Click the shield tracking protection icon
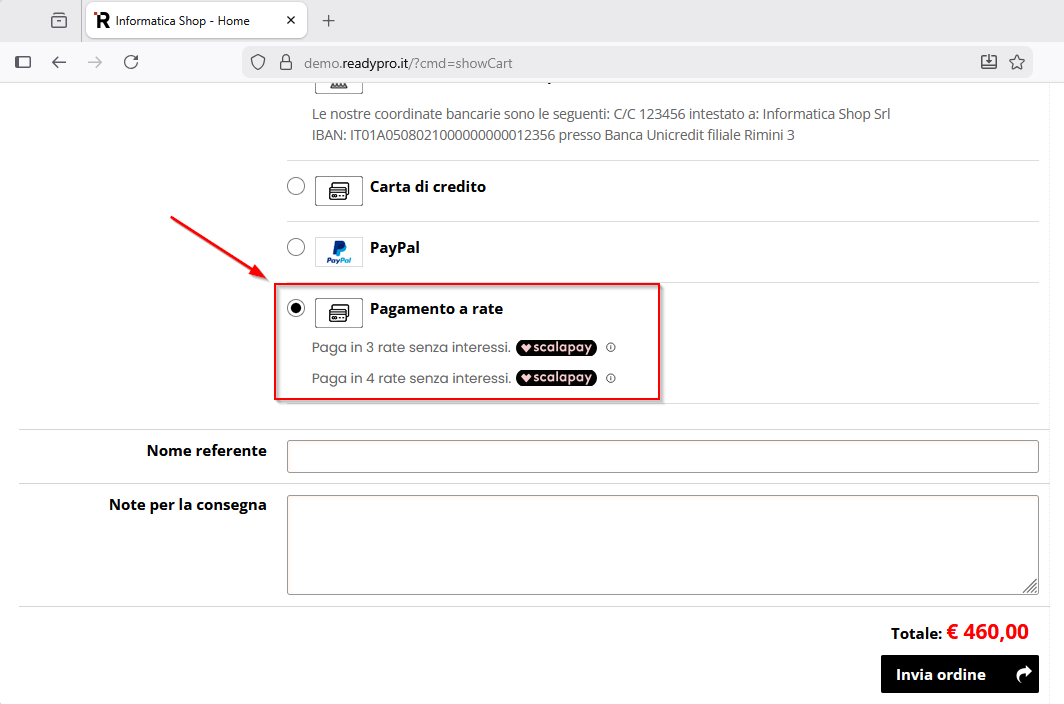The width and height of the screenshot is (1064, 704). (x=258, y=62)
